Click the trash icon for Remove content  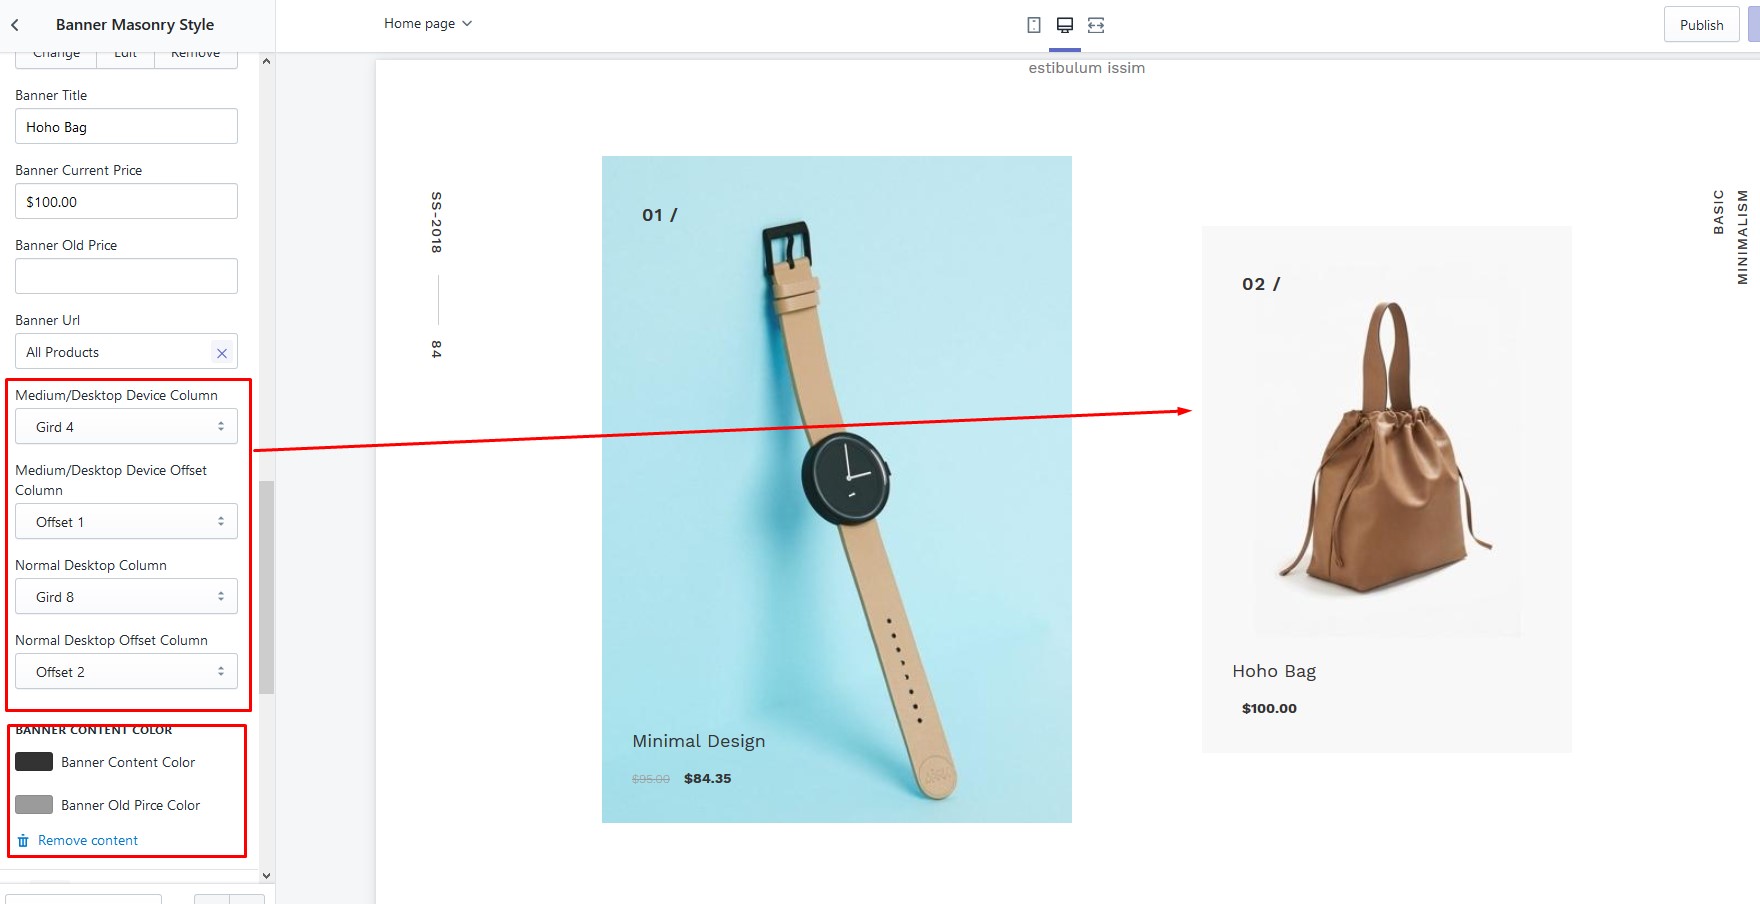point(23,841)
